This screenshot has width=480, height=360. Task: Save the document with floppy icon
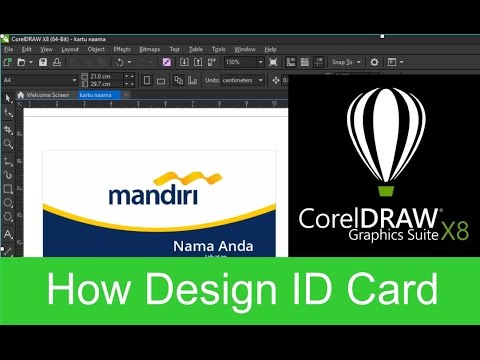(43, 62)
